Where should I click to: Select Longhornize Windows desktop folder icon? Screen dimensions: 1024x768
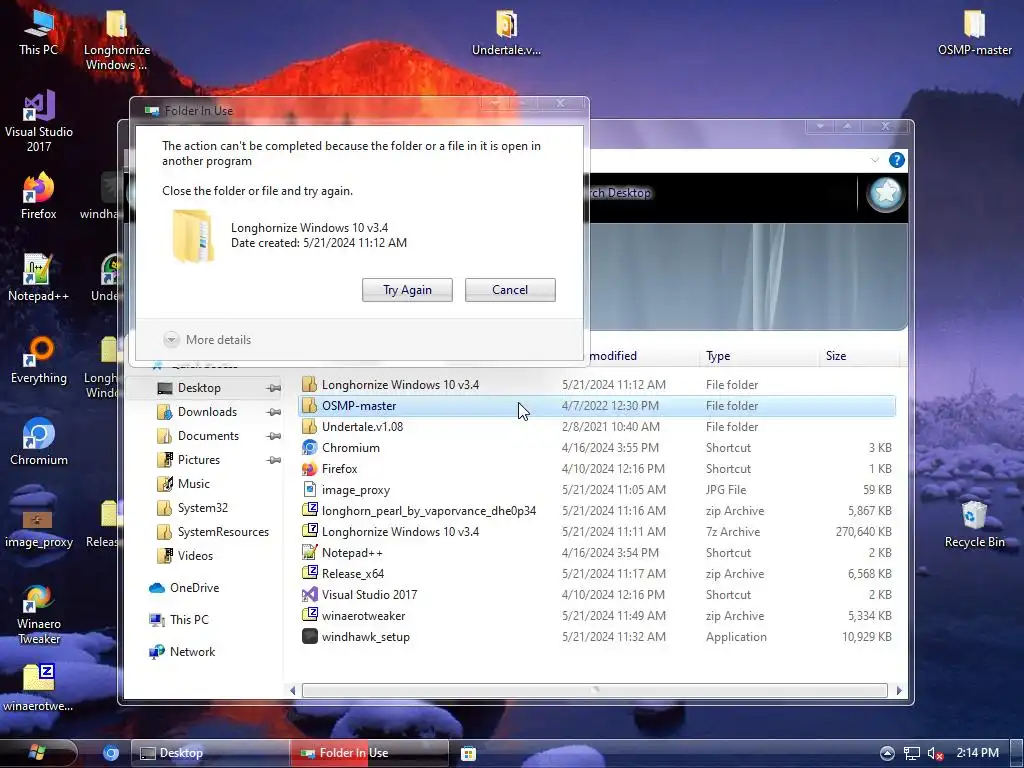coord(117,40)
